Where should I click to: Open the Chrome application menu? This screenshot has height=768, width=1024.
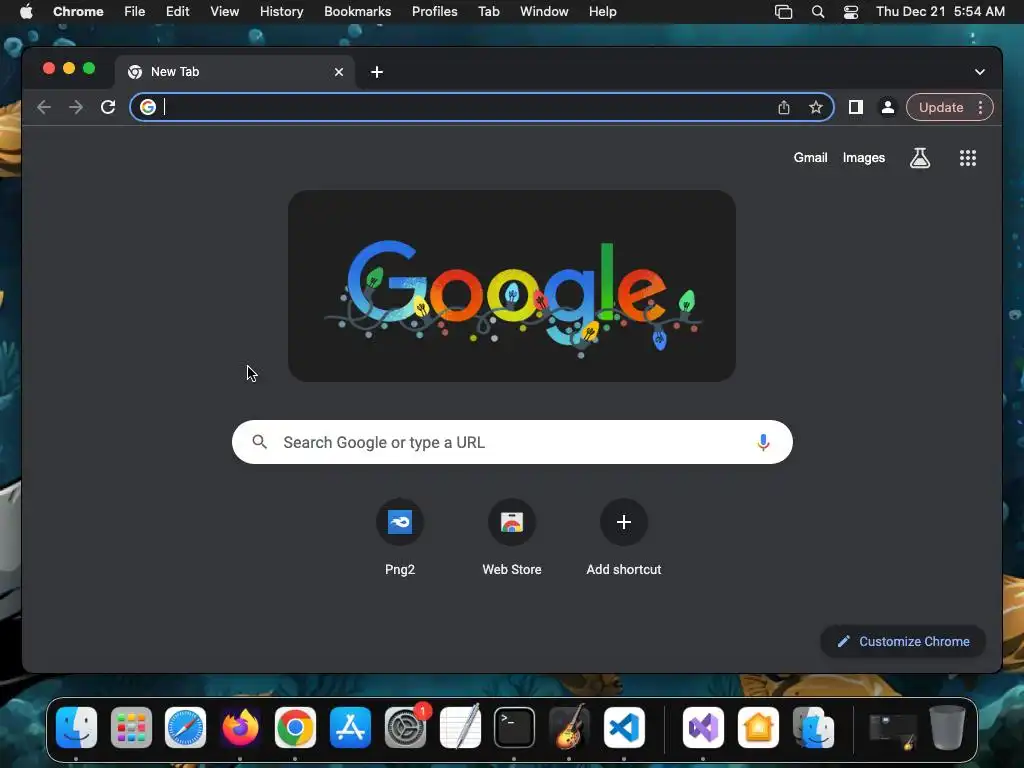(x=78, y=12)
